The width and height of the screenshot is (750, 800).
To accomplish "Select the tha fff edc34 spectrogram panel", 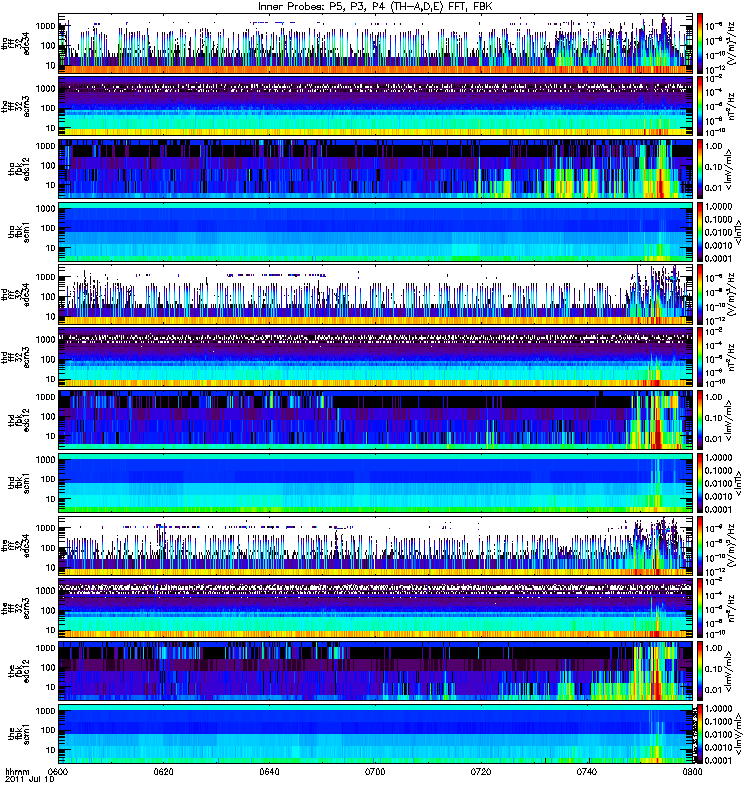I will pos(376,43).
